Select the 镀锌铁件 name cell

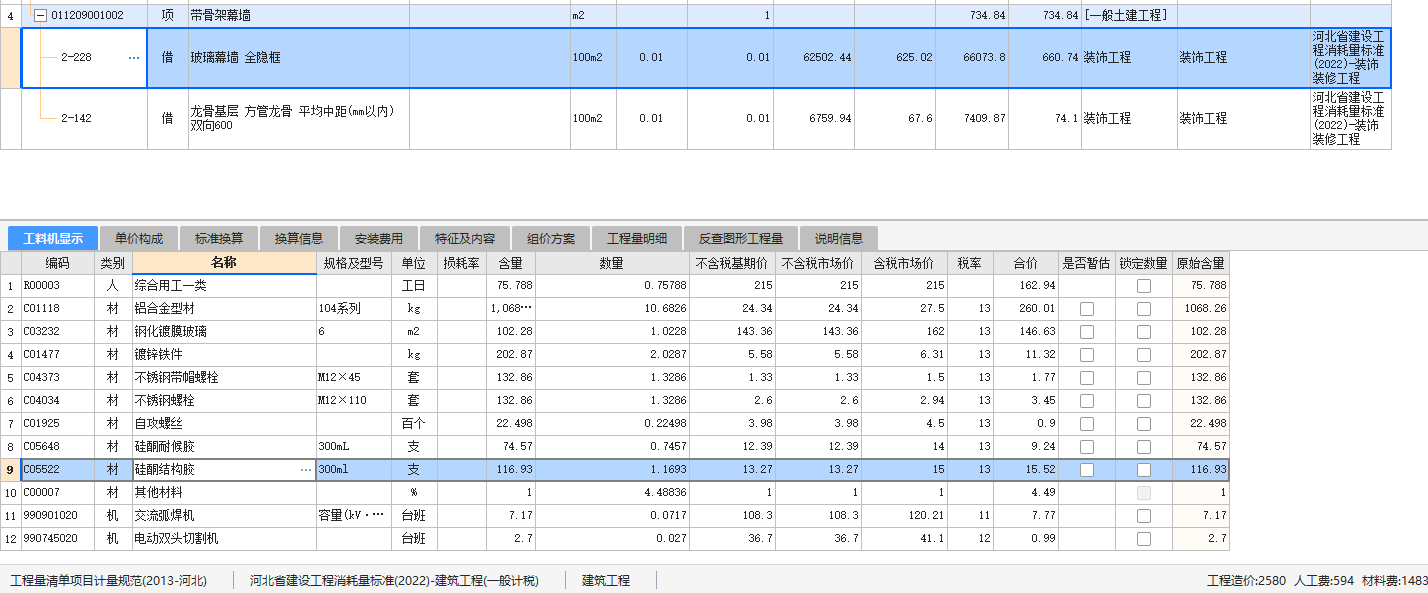pyautogui.click(x=224, y=355)
